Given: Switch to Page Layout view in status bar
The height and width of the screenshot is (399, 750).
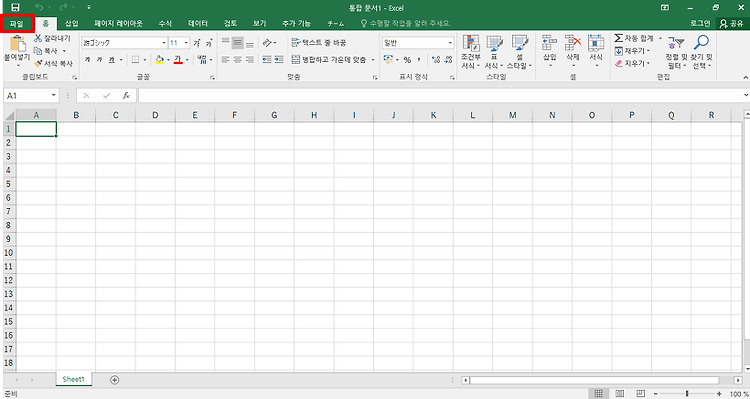Looking at the screenshot, I should (x=619, y=393).
